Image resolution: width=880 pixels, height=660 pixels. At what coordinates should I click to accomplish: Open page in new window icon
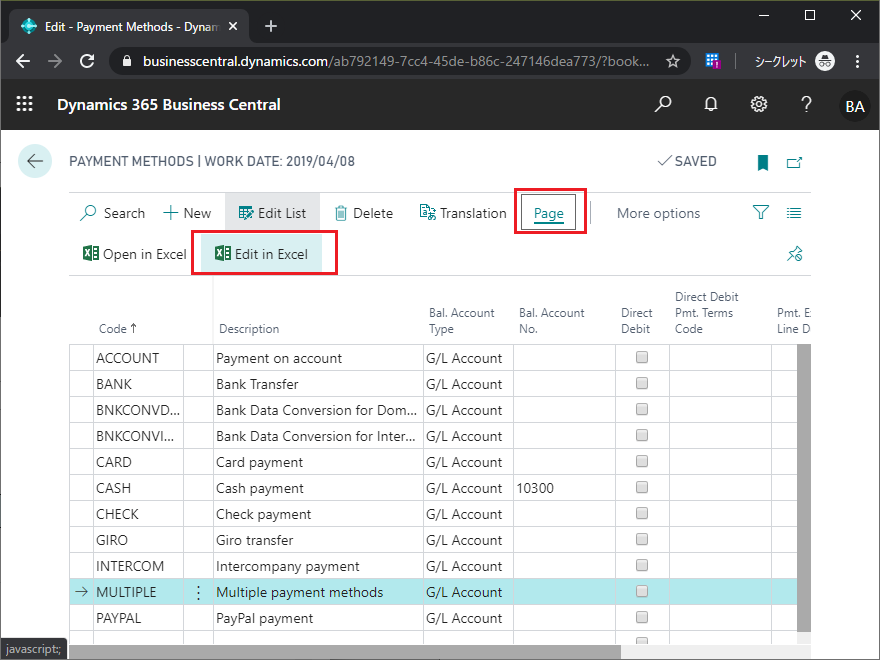(794, 163)
